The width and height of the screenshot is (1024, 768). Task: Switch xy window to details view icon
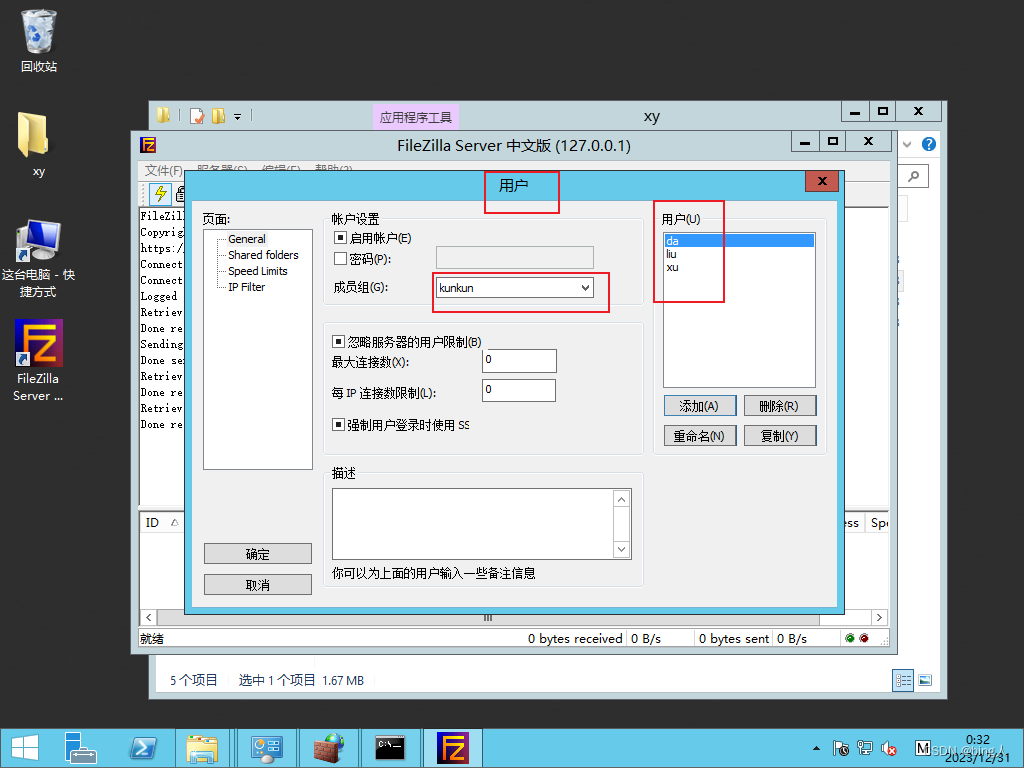(x=903, y=680)
